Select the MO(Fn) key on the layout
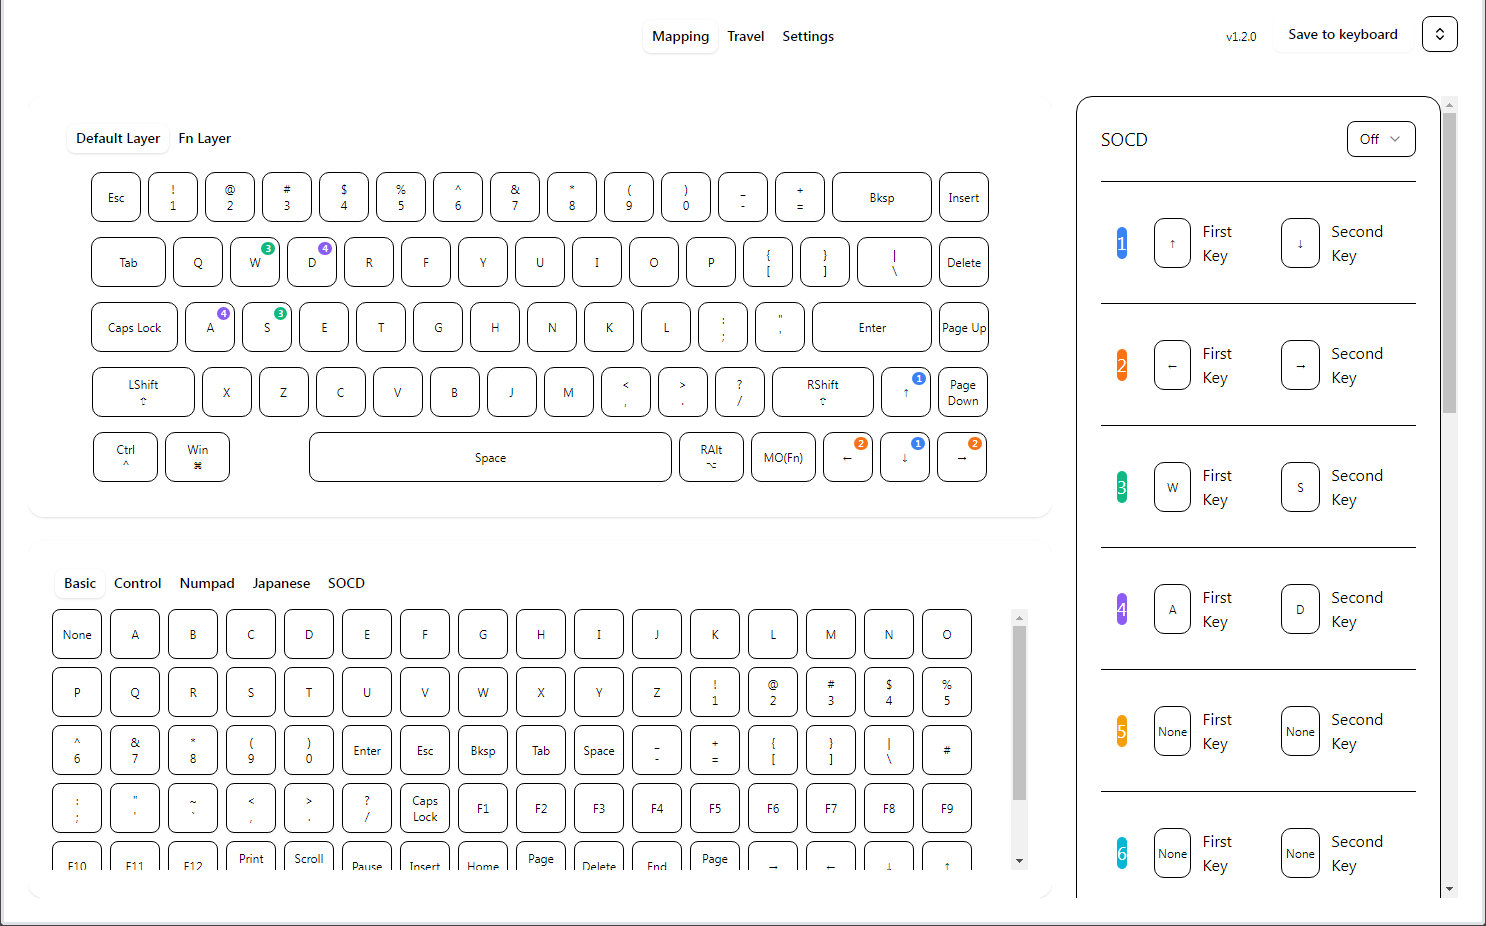 click(x=783, y=457)
